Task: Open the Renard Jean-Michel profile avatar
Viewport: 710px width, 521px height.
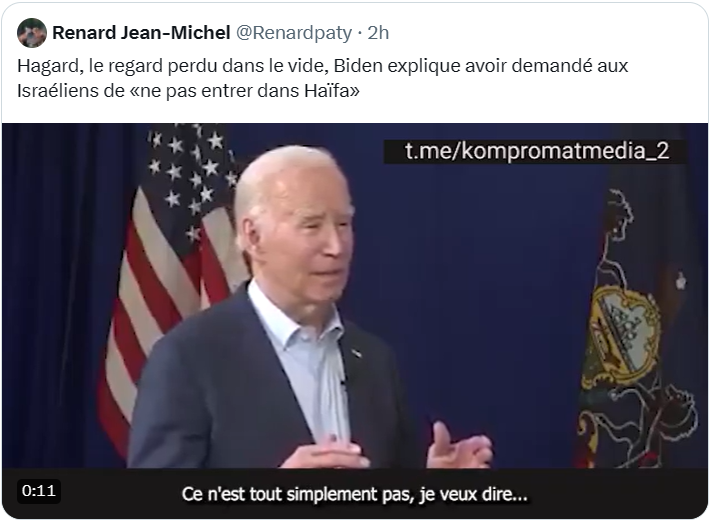Action: click(x=32, y=33)
